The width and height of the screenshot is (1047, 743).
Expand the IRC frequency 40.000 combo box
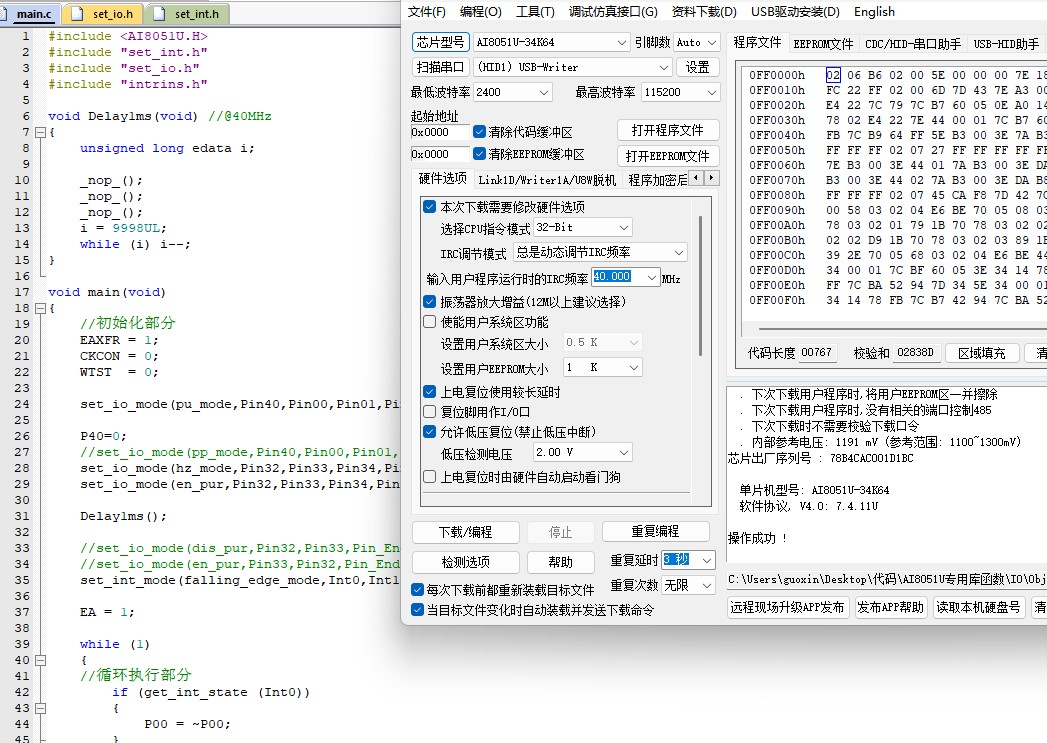coord(626,277)
